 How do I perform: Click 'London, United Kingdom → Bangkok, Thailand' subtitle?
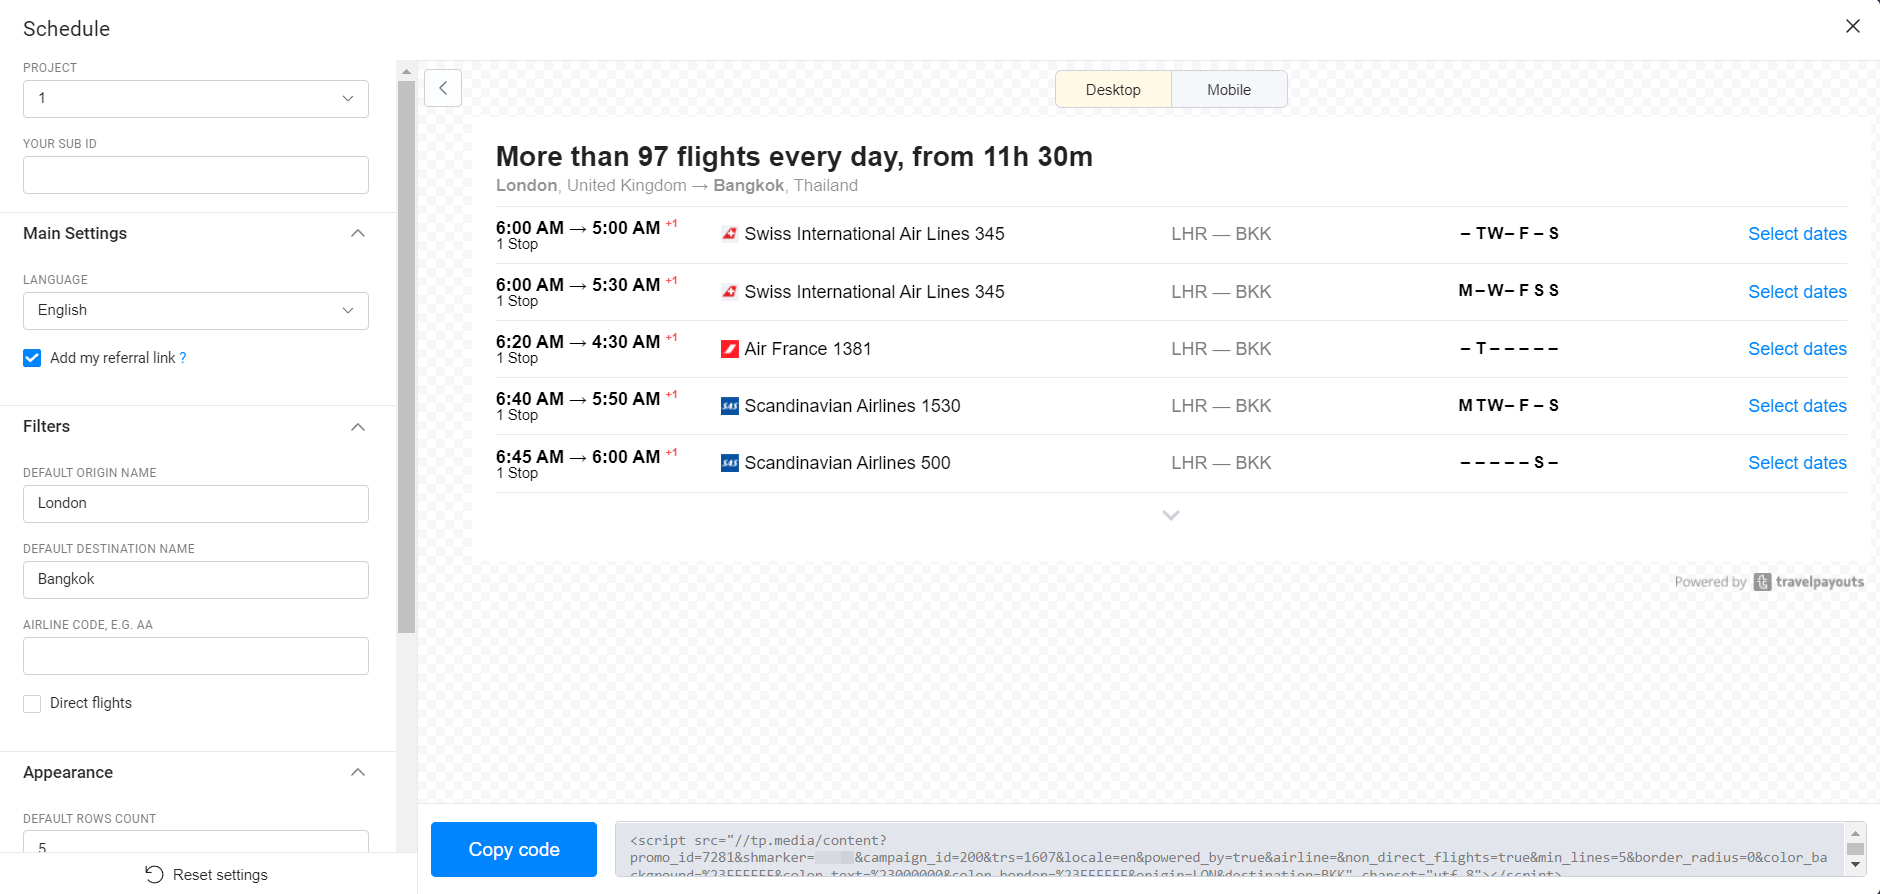(677, 186)
